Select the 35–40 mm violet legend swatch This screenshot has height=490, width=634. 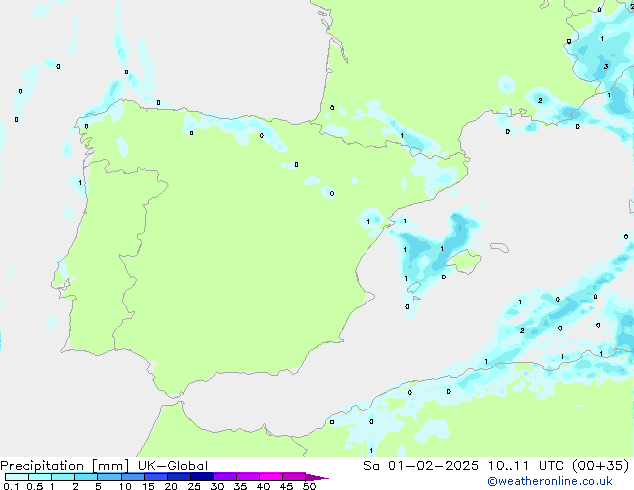tap(248, 477)
